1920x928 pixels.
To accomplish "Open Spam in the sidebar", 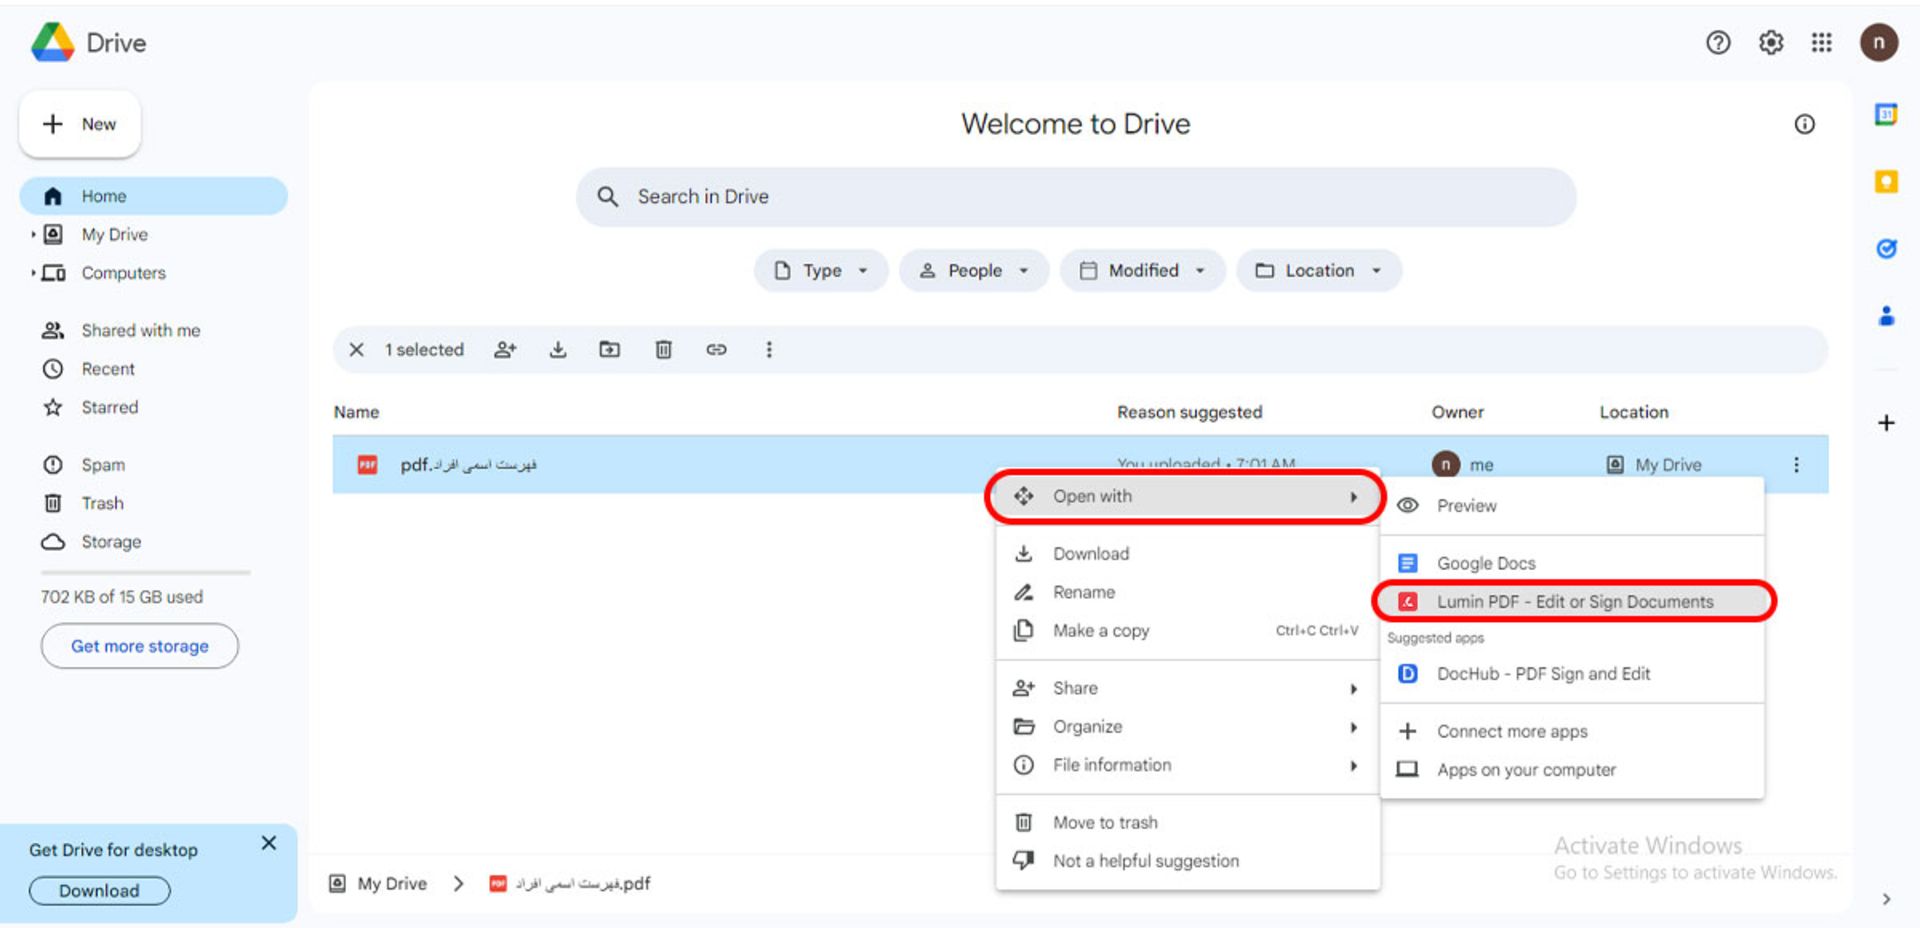I will [x=154, y=465].
